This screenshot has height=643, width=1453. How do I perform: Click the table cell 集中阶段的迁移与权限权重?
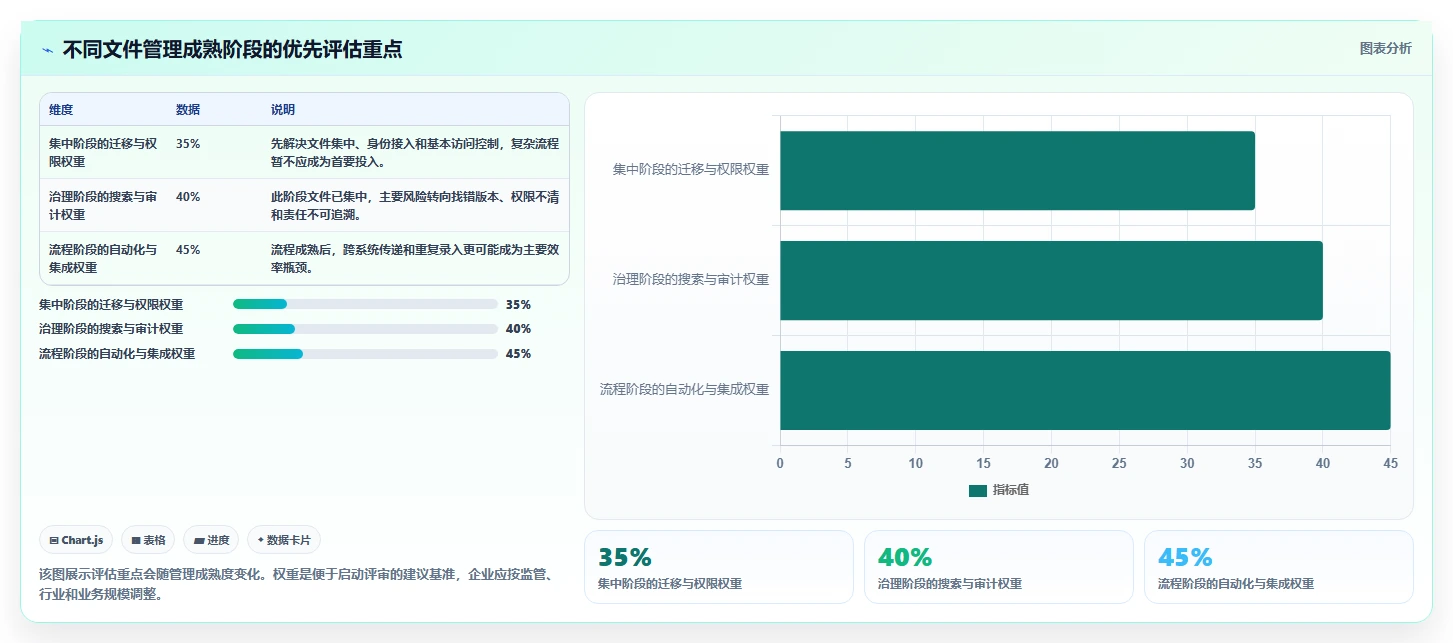[x=103, y=152]
